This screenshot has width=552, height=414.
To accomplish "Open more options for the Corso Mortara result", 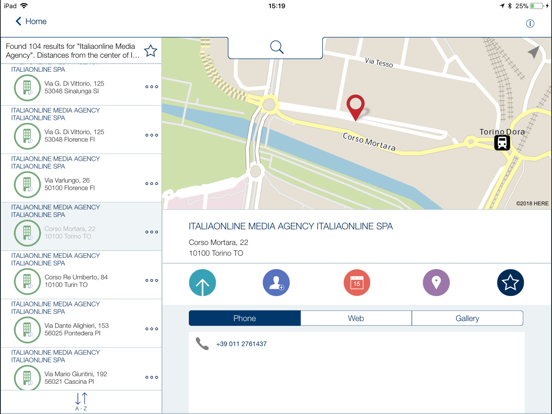I will [151, 232].
